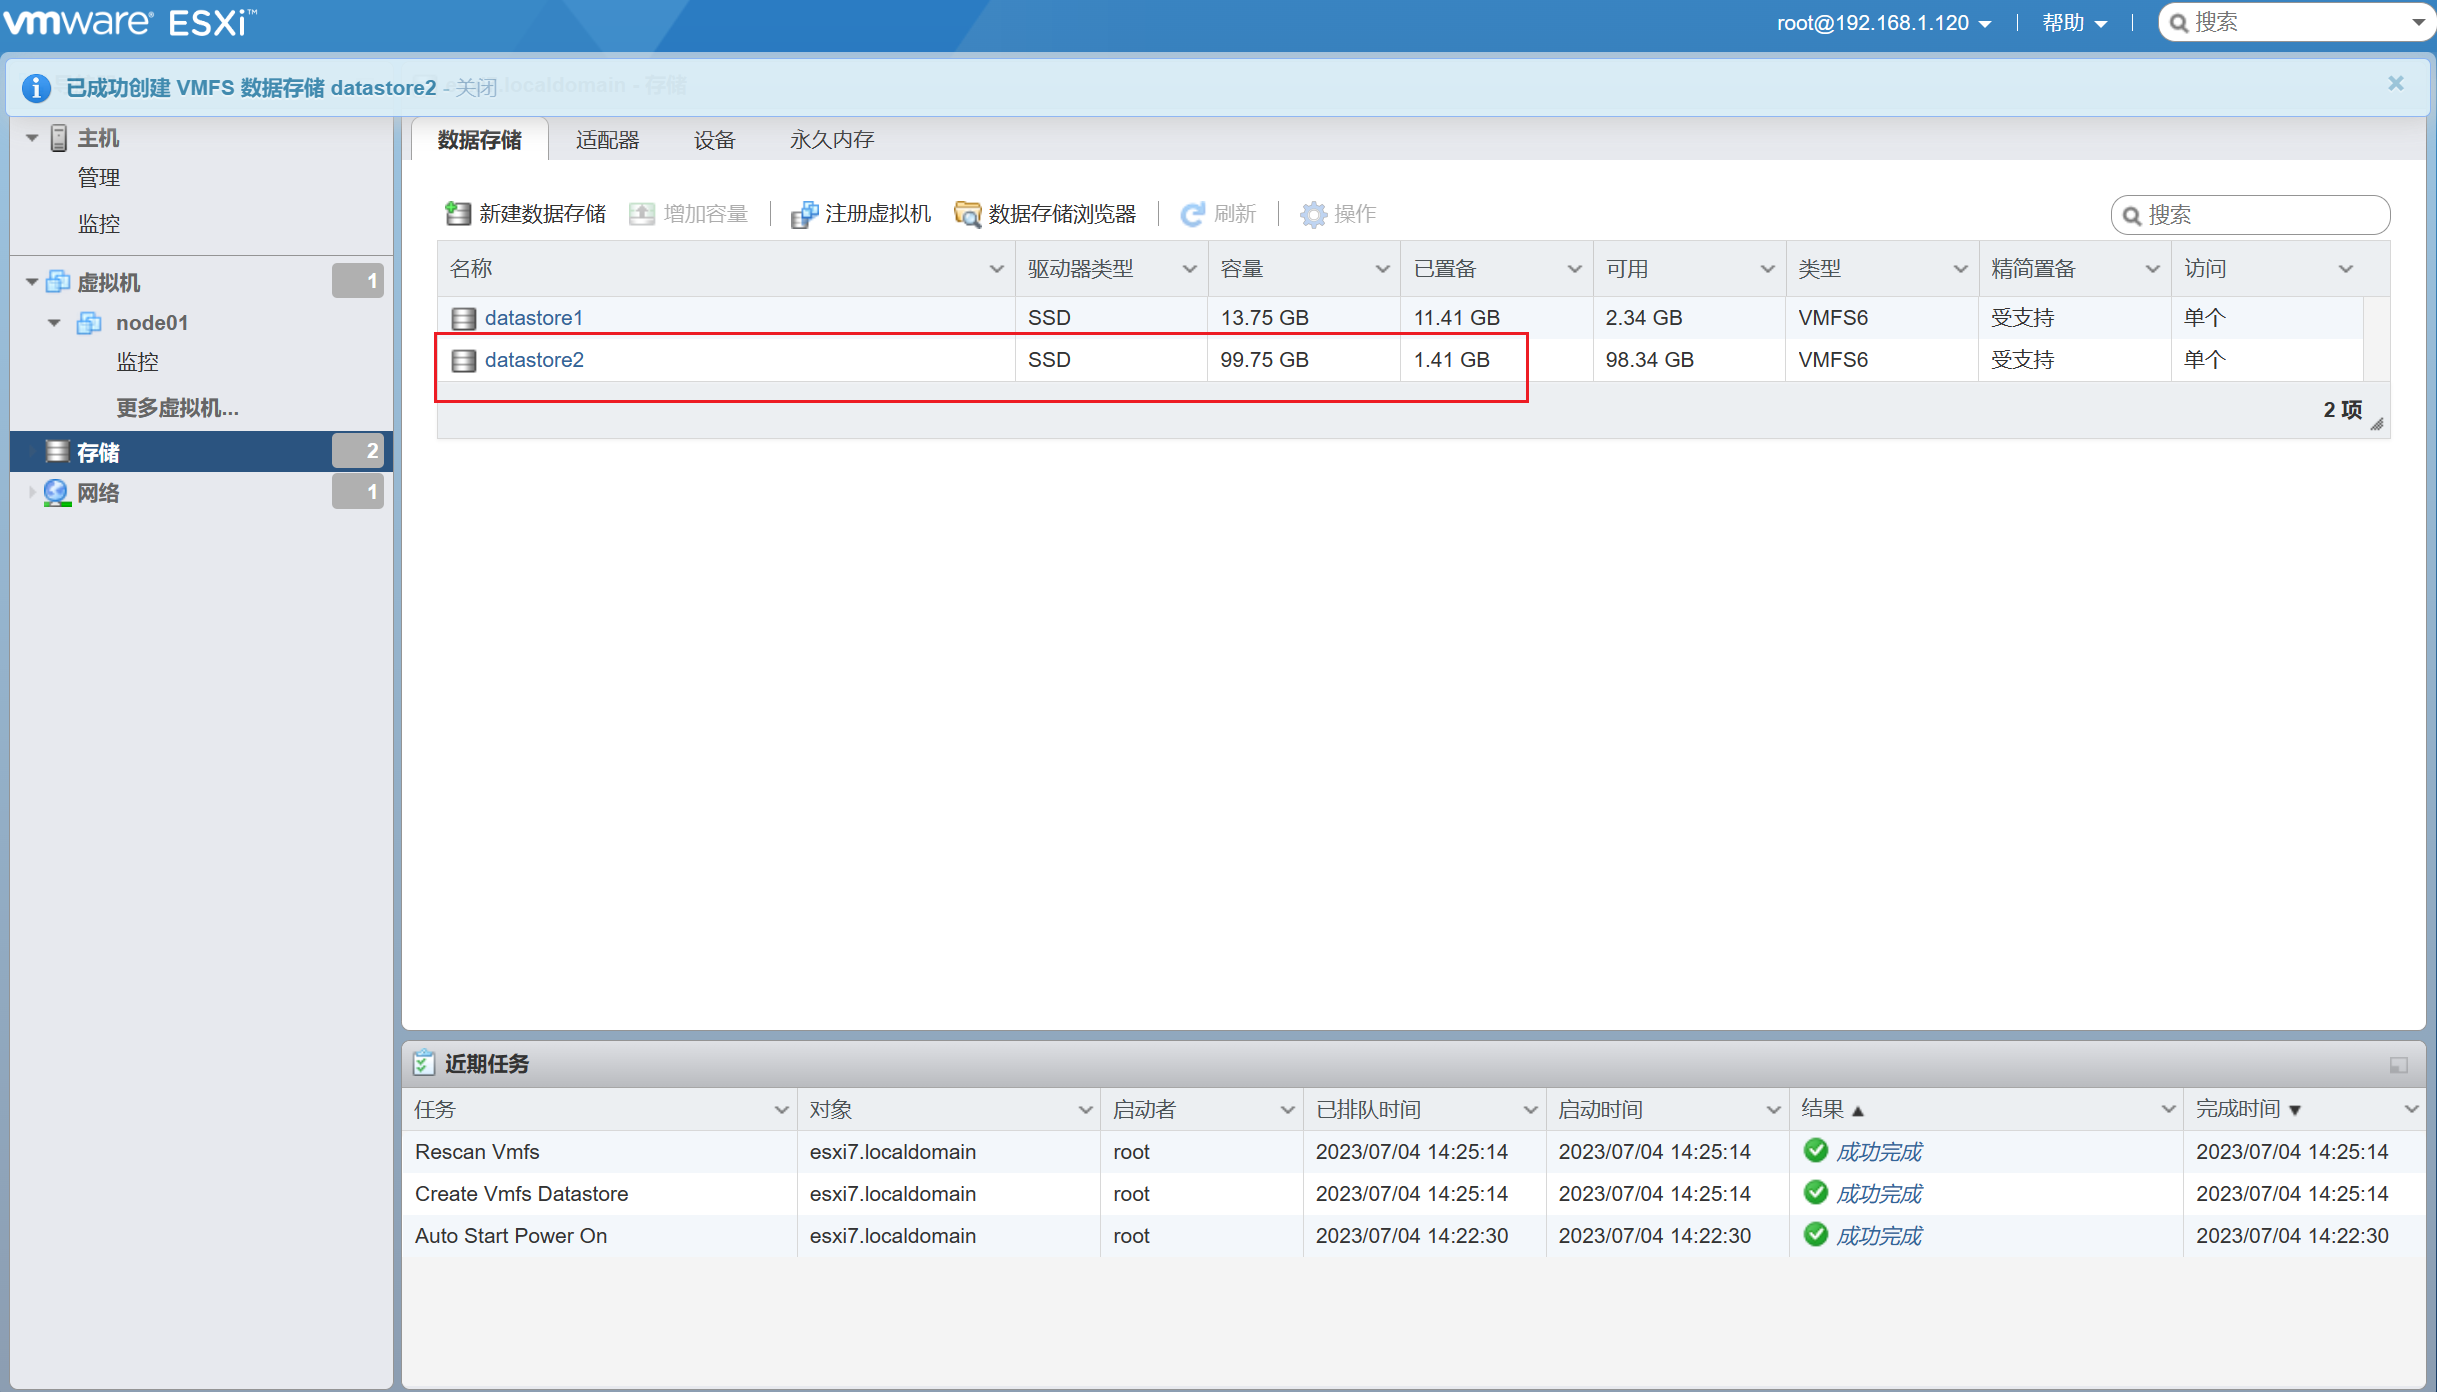
Task: Open the Task (任务) column dropdown
Action: pos(781,1110)
